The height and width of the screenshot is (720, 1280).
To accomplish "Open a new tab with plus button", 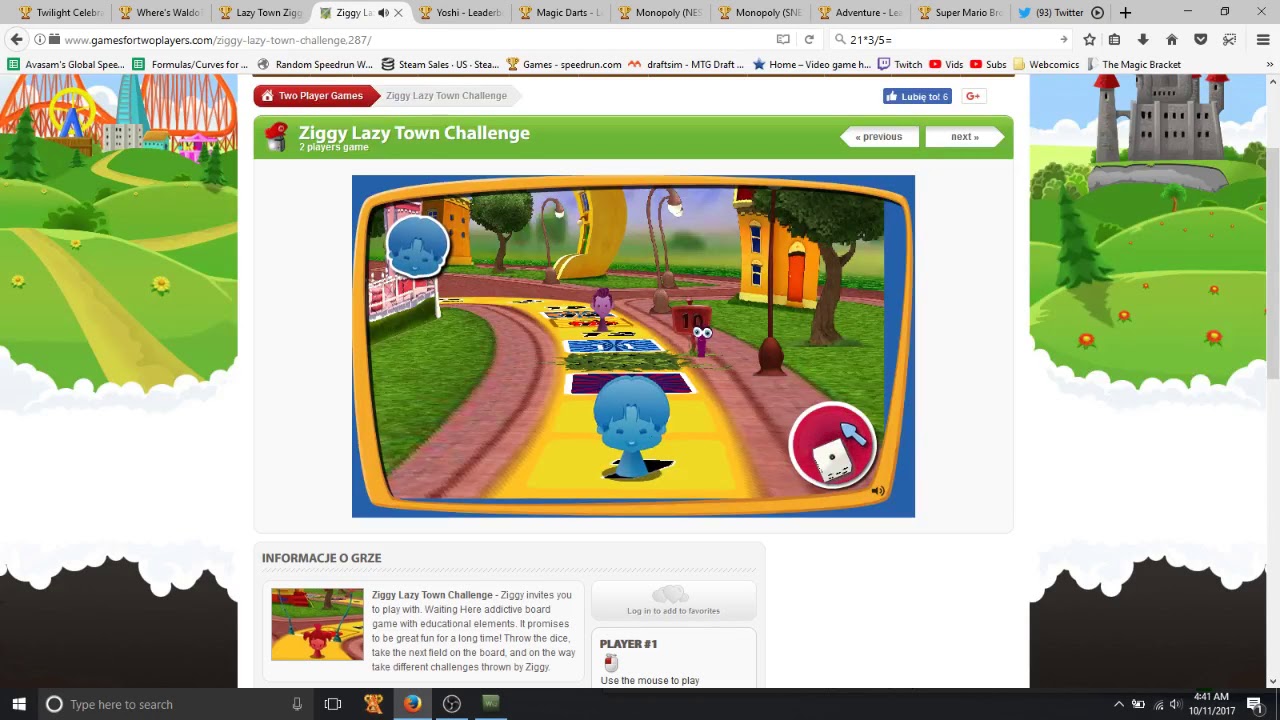I will coord(1125,13).
